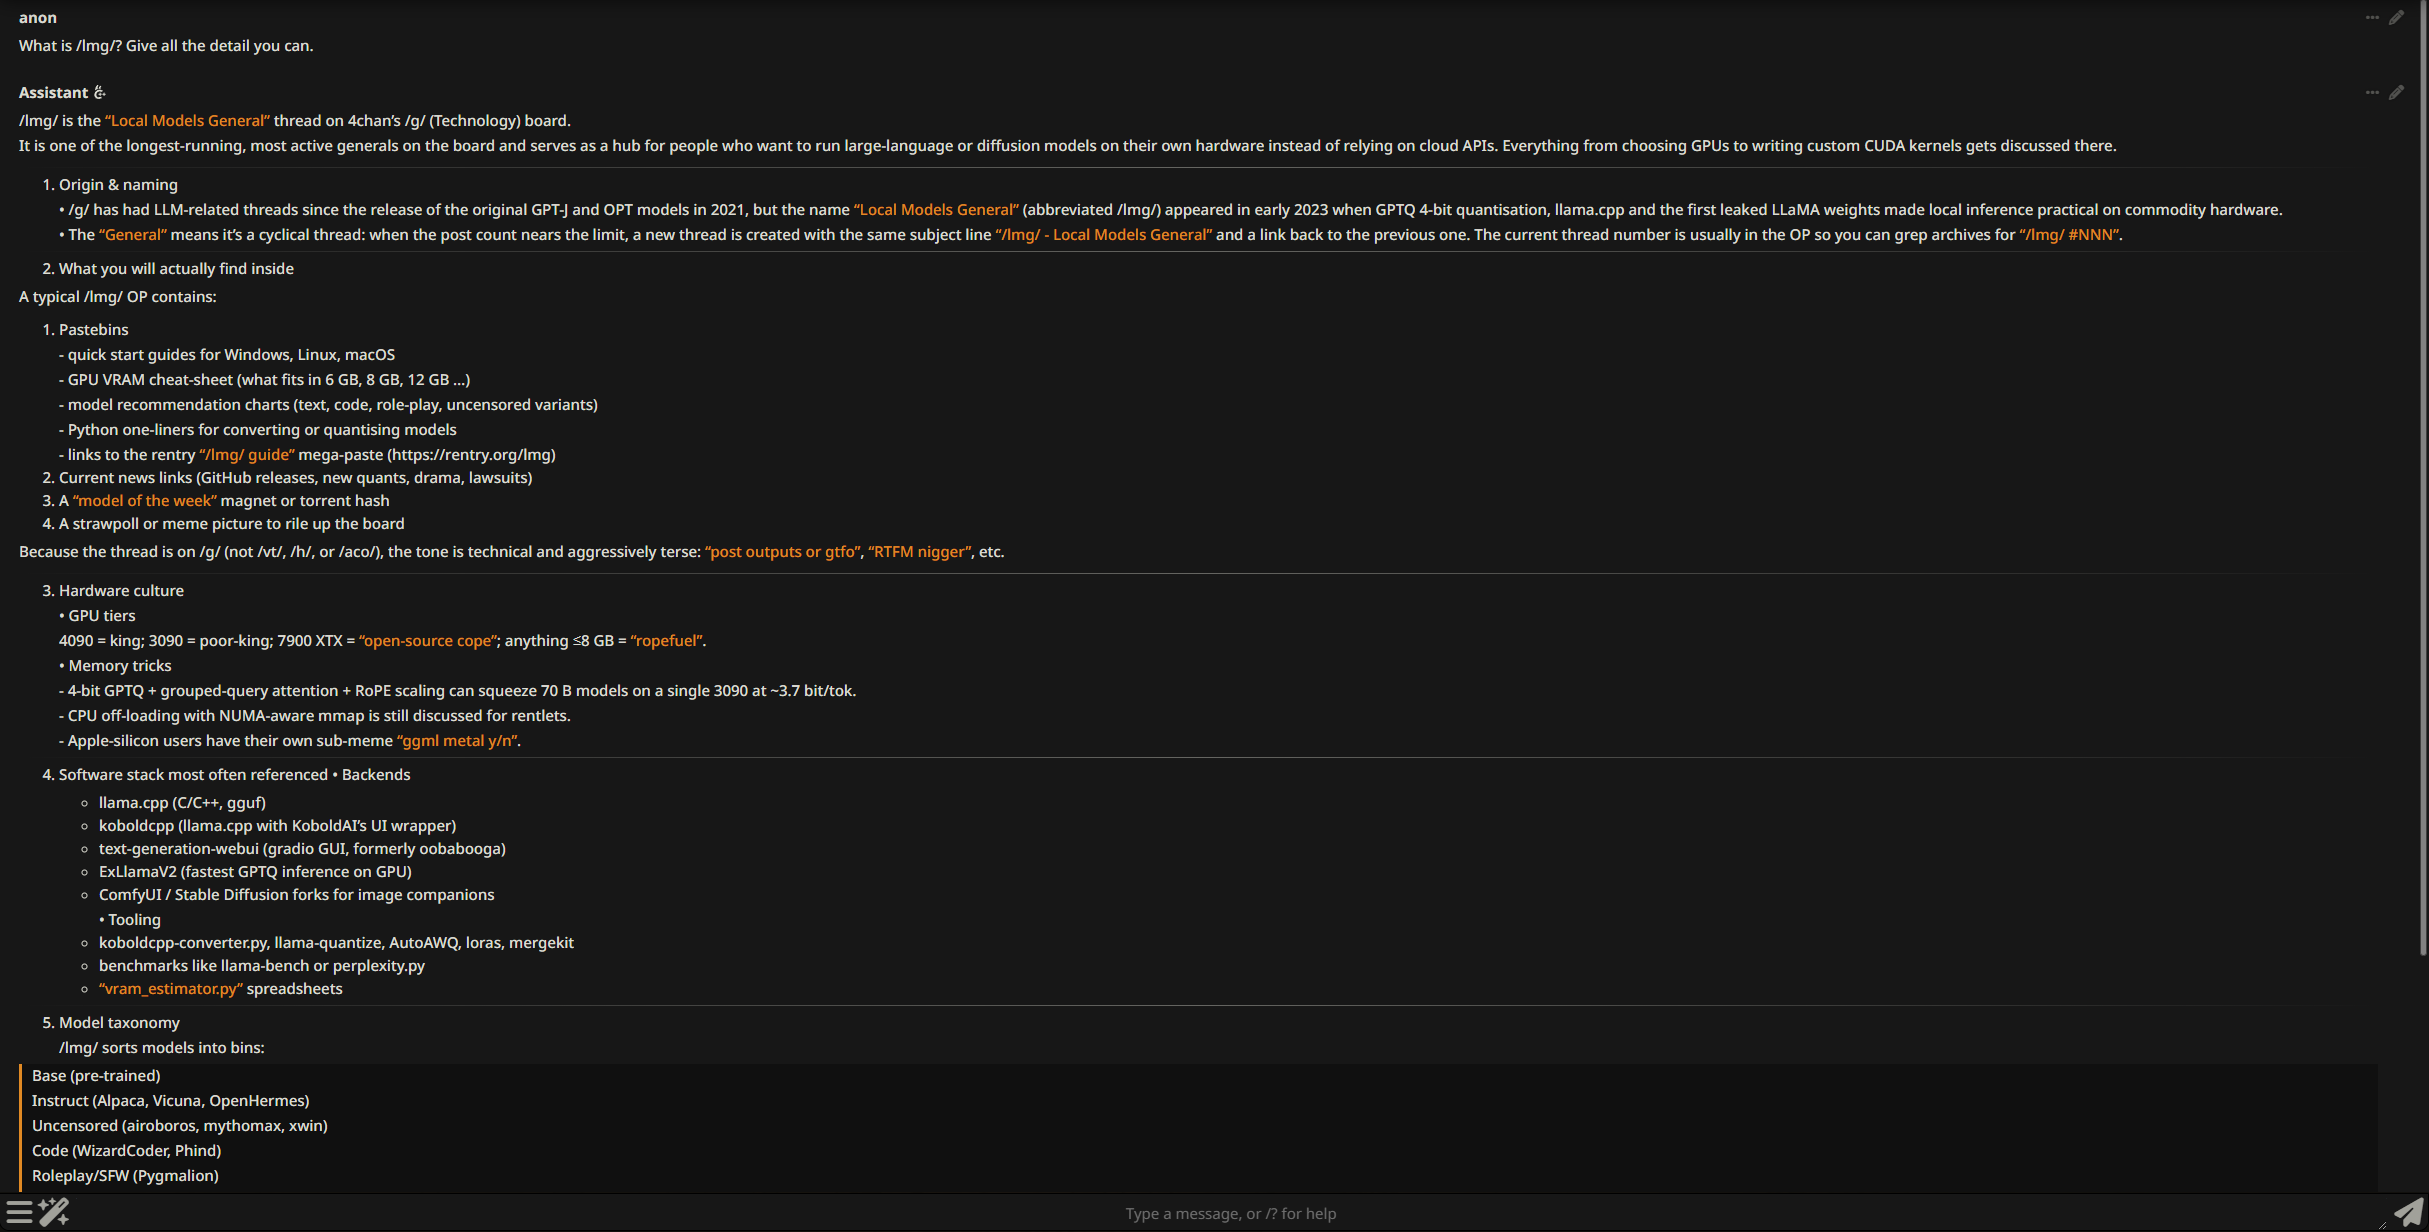Open the magic wand extensions menu
The height and width of the screenshot is (1232, 2429).
[54, 1212]
